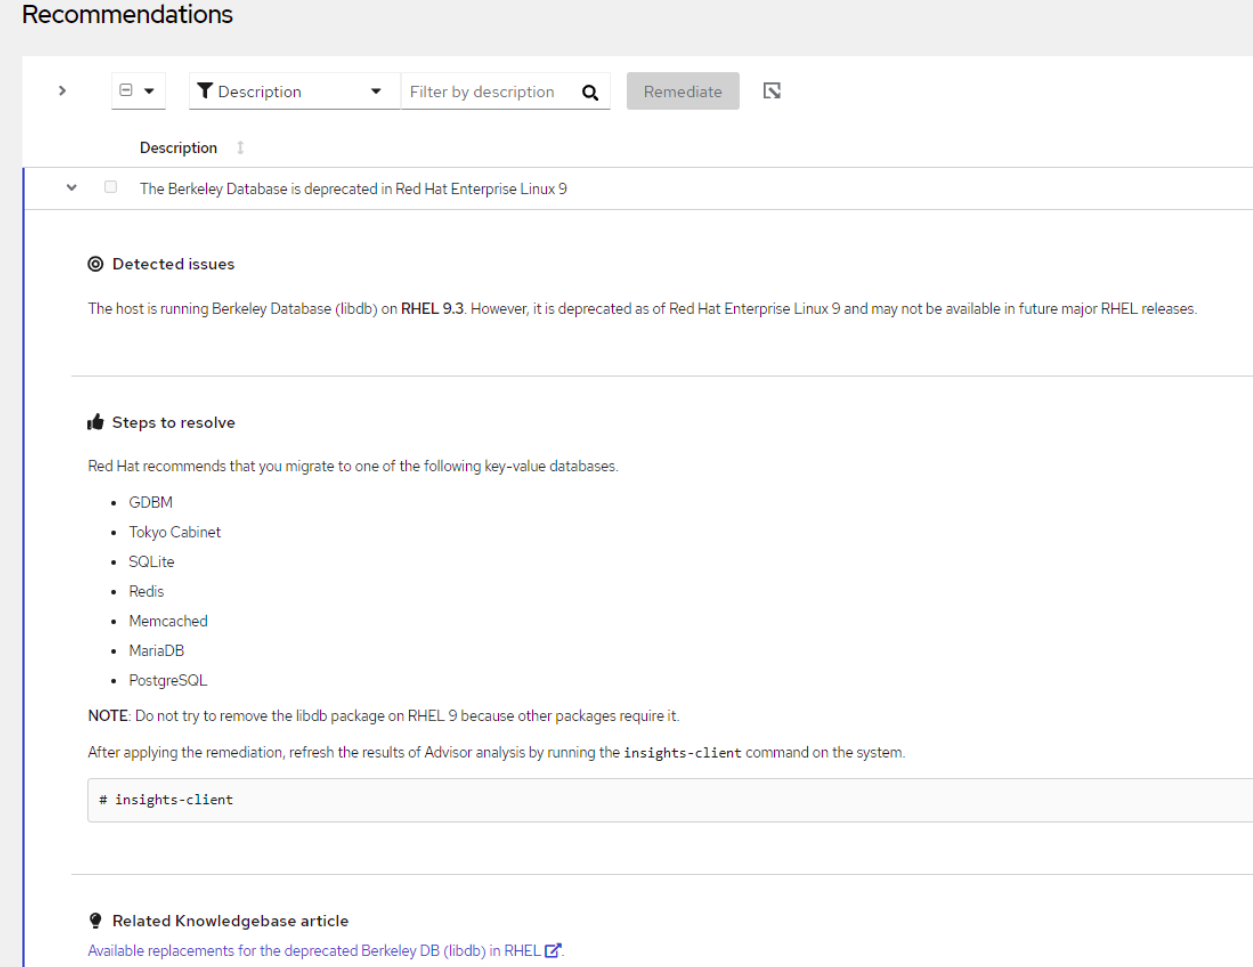Click the magnifying glass search icon
Viewport: 1253px width, 967px height.
tap(590, 92)
